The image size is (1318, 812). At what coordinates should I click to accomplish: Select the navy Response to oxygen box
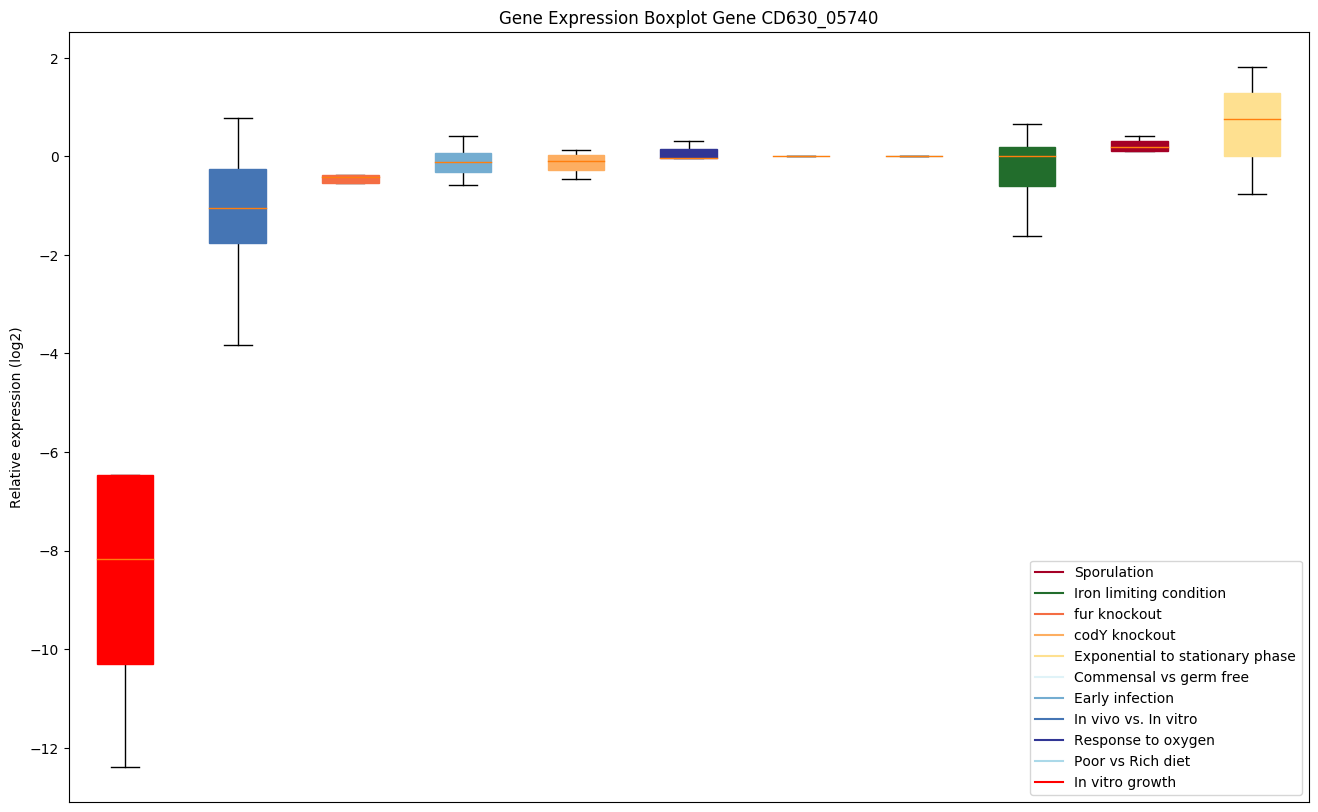689,154
